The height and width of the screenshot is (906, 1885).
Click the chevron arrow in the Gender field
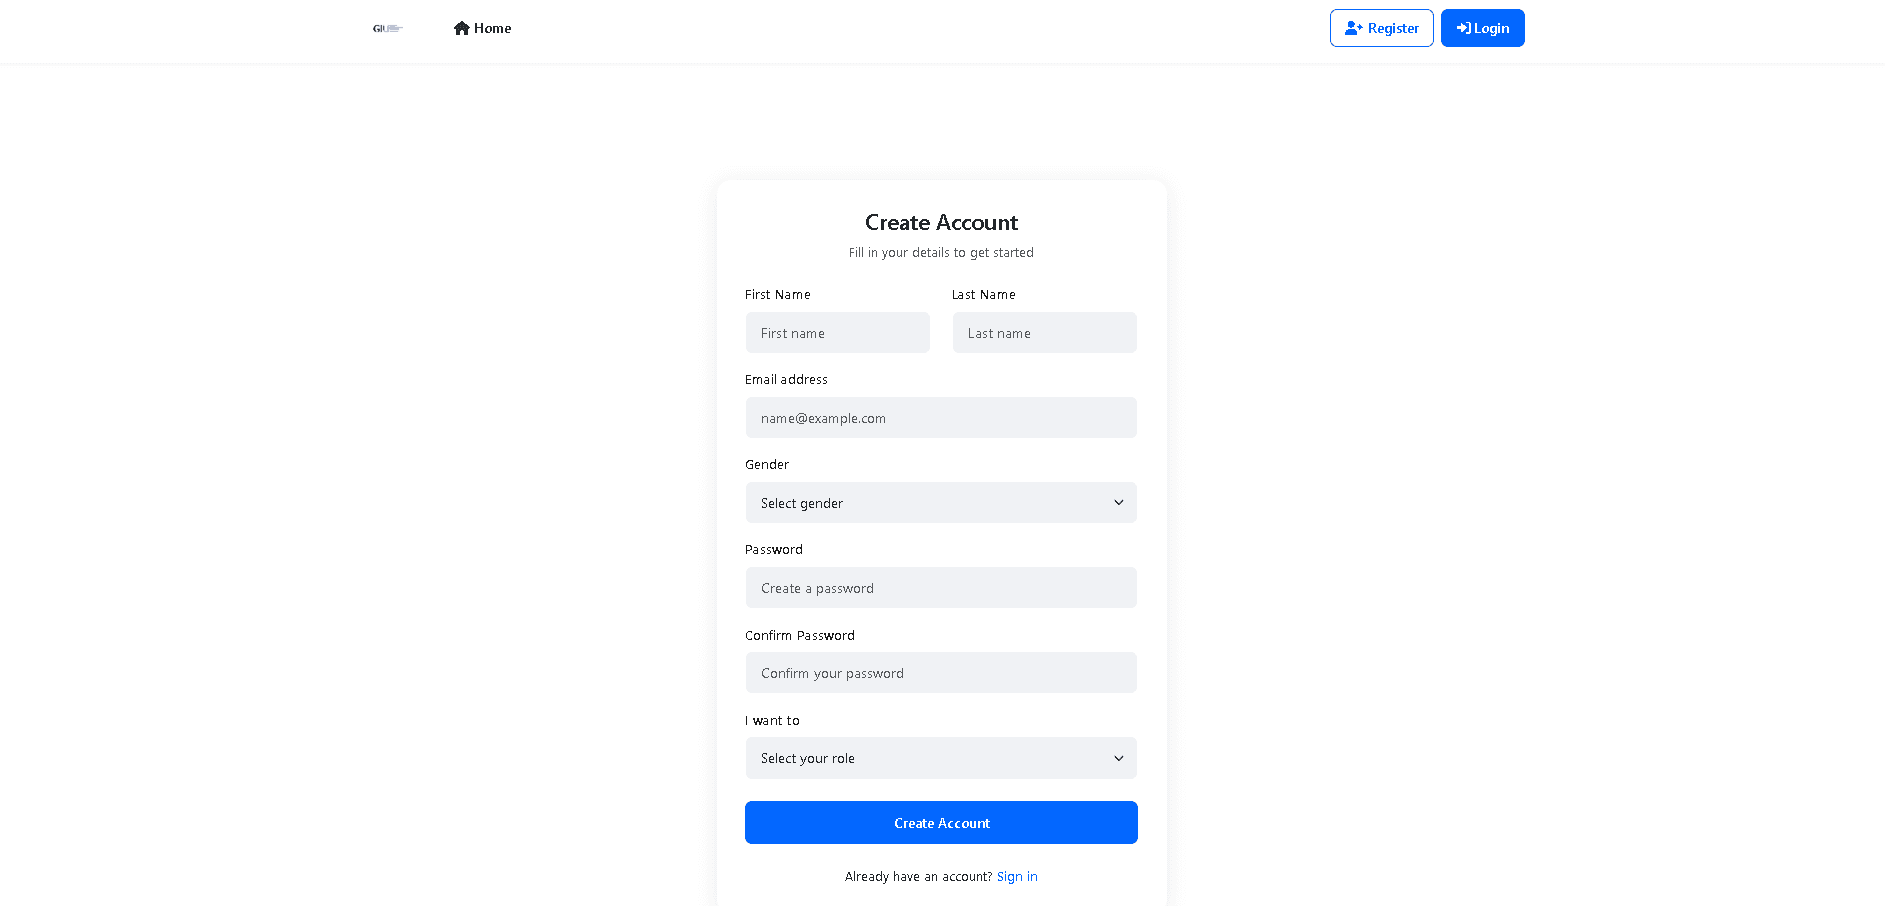[1118, 503]
